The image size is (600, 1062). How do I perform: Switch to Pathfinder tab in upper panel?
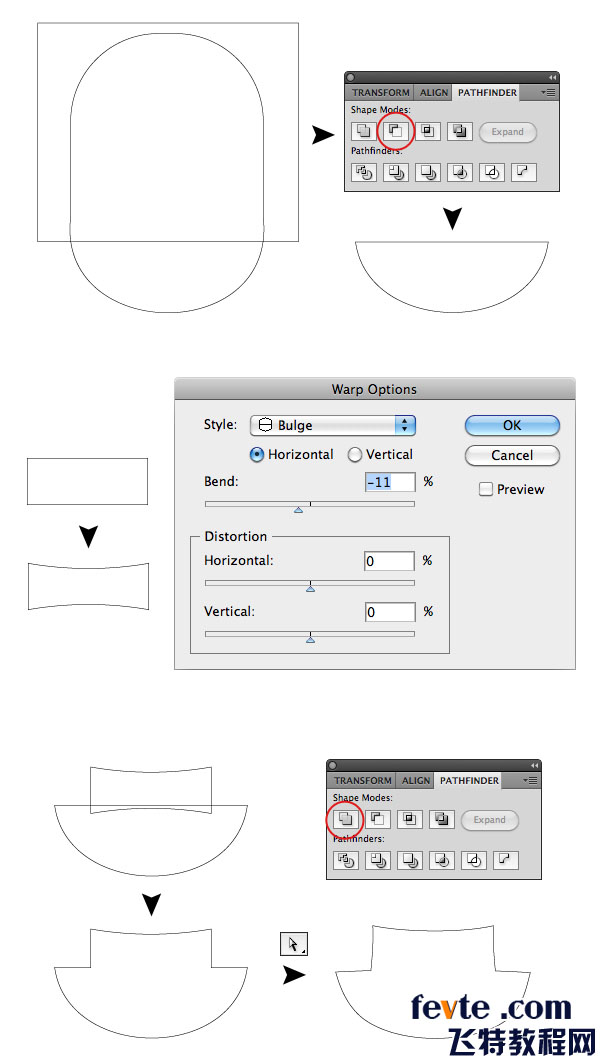[487, 93]
